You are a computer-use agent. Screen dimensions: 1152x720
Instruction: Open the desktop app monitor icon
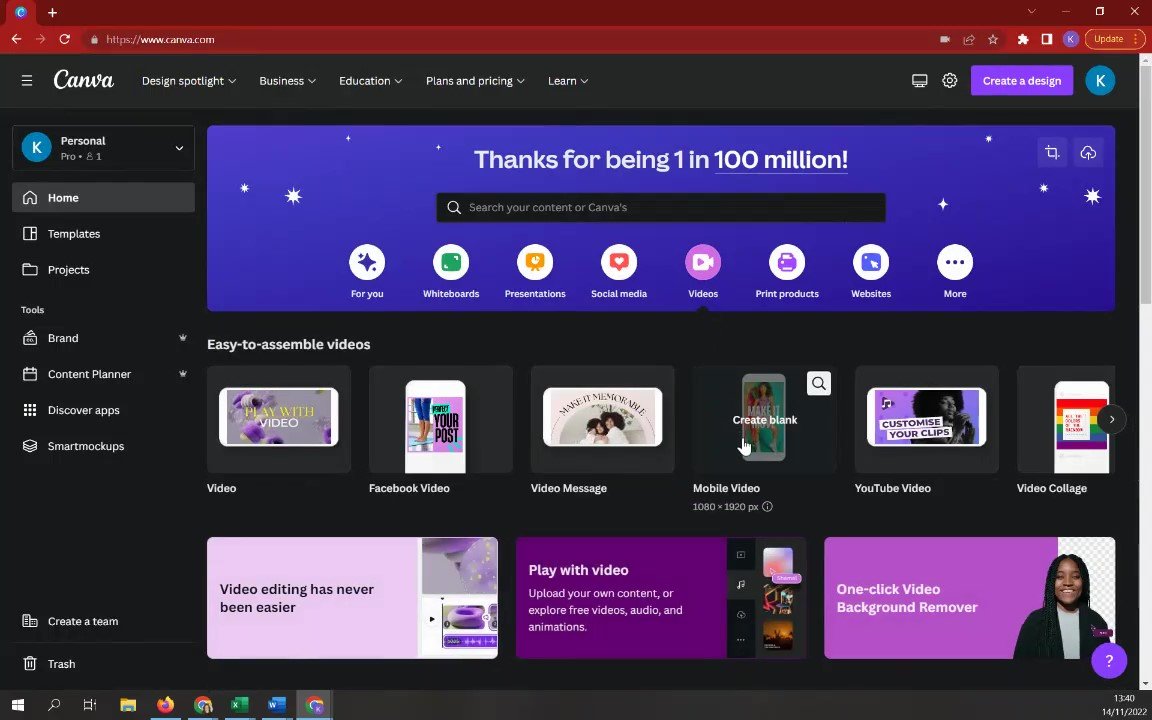click(x=919, y=81)
